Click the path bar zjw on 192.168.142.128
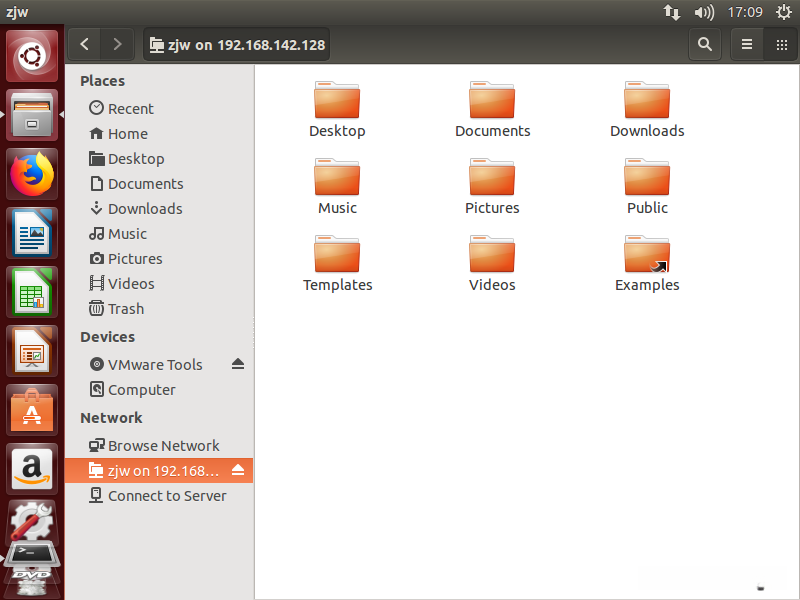 coord(237,44)
